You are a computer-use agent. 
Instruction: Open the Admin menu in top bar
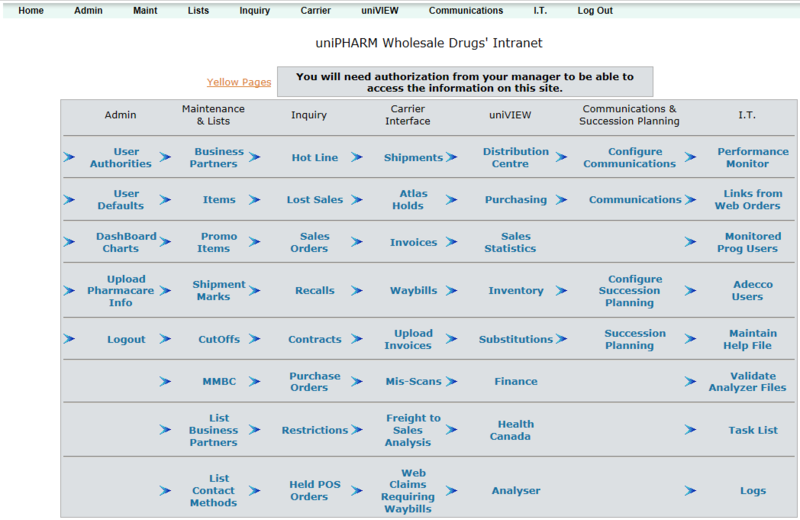coord(88,10)
